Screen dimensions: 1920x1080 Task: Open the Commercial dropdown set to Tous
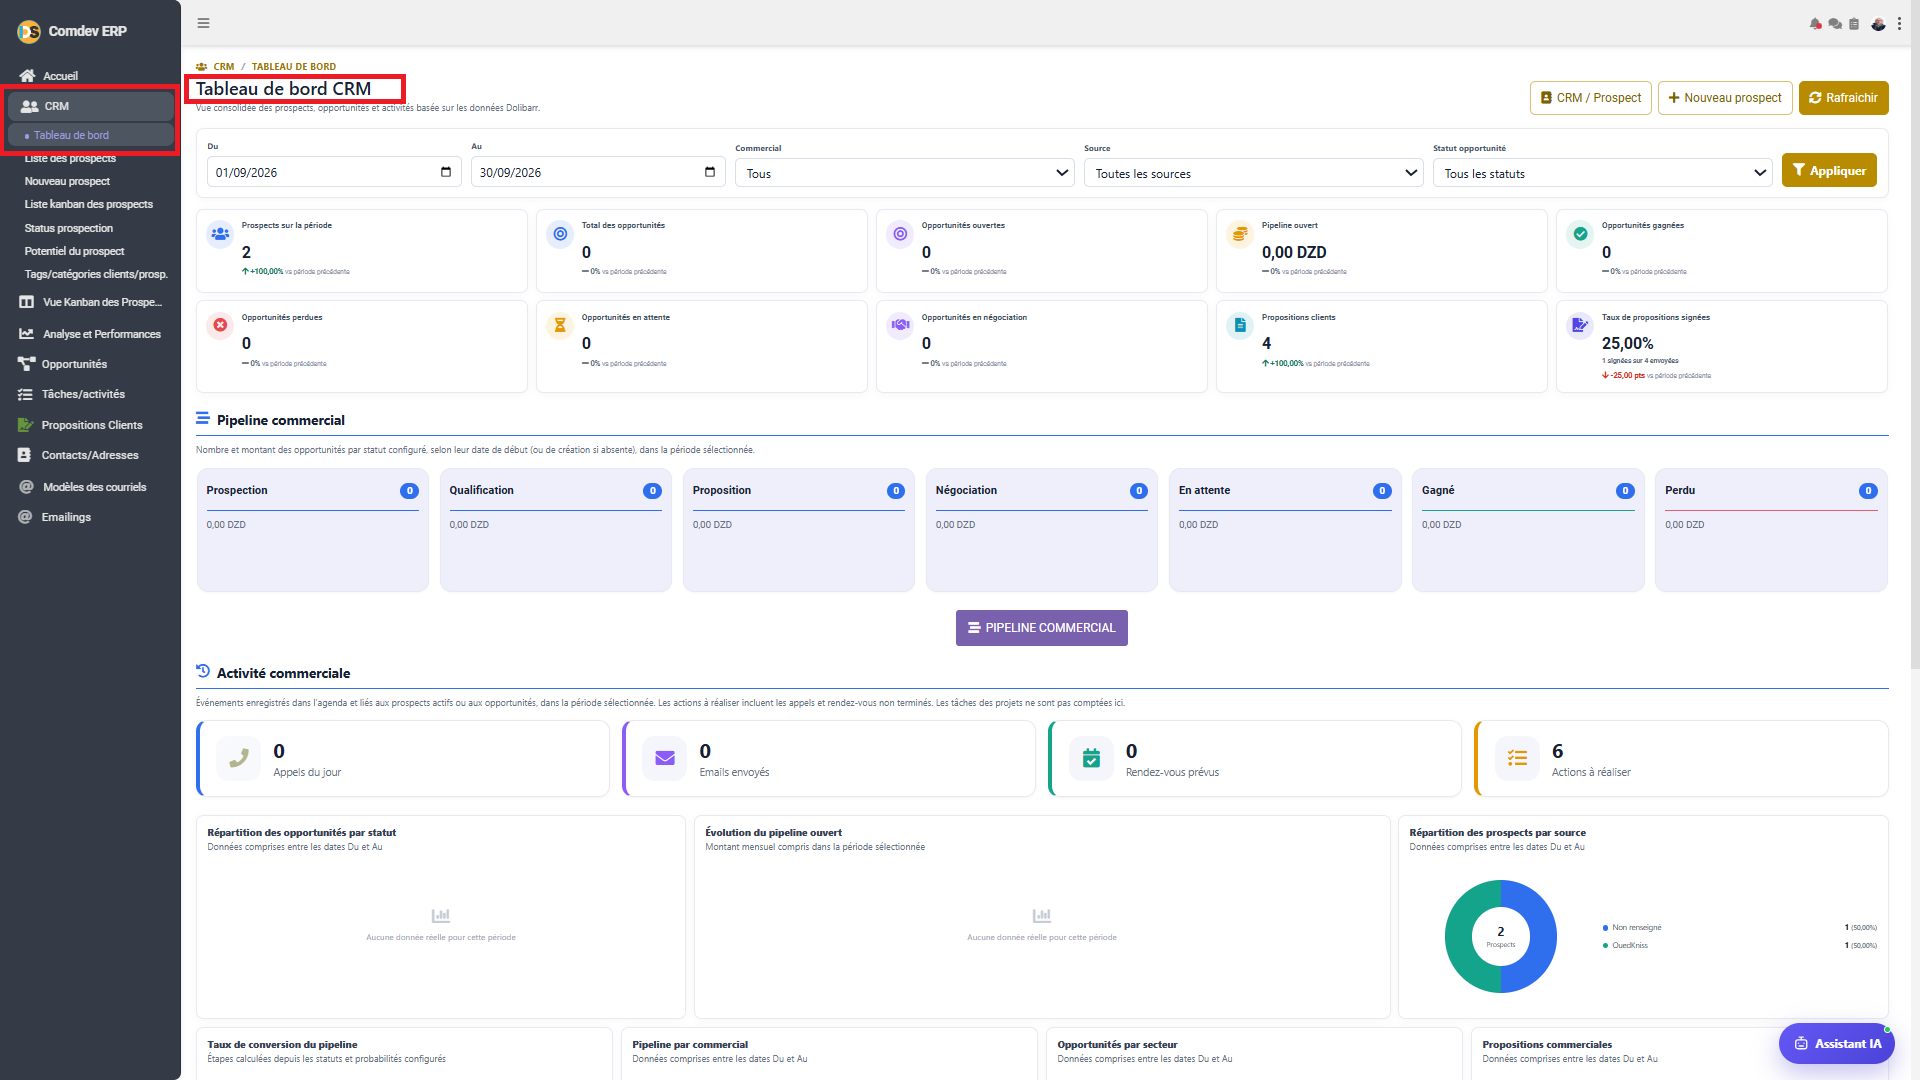click(905, 173)
